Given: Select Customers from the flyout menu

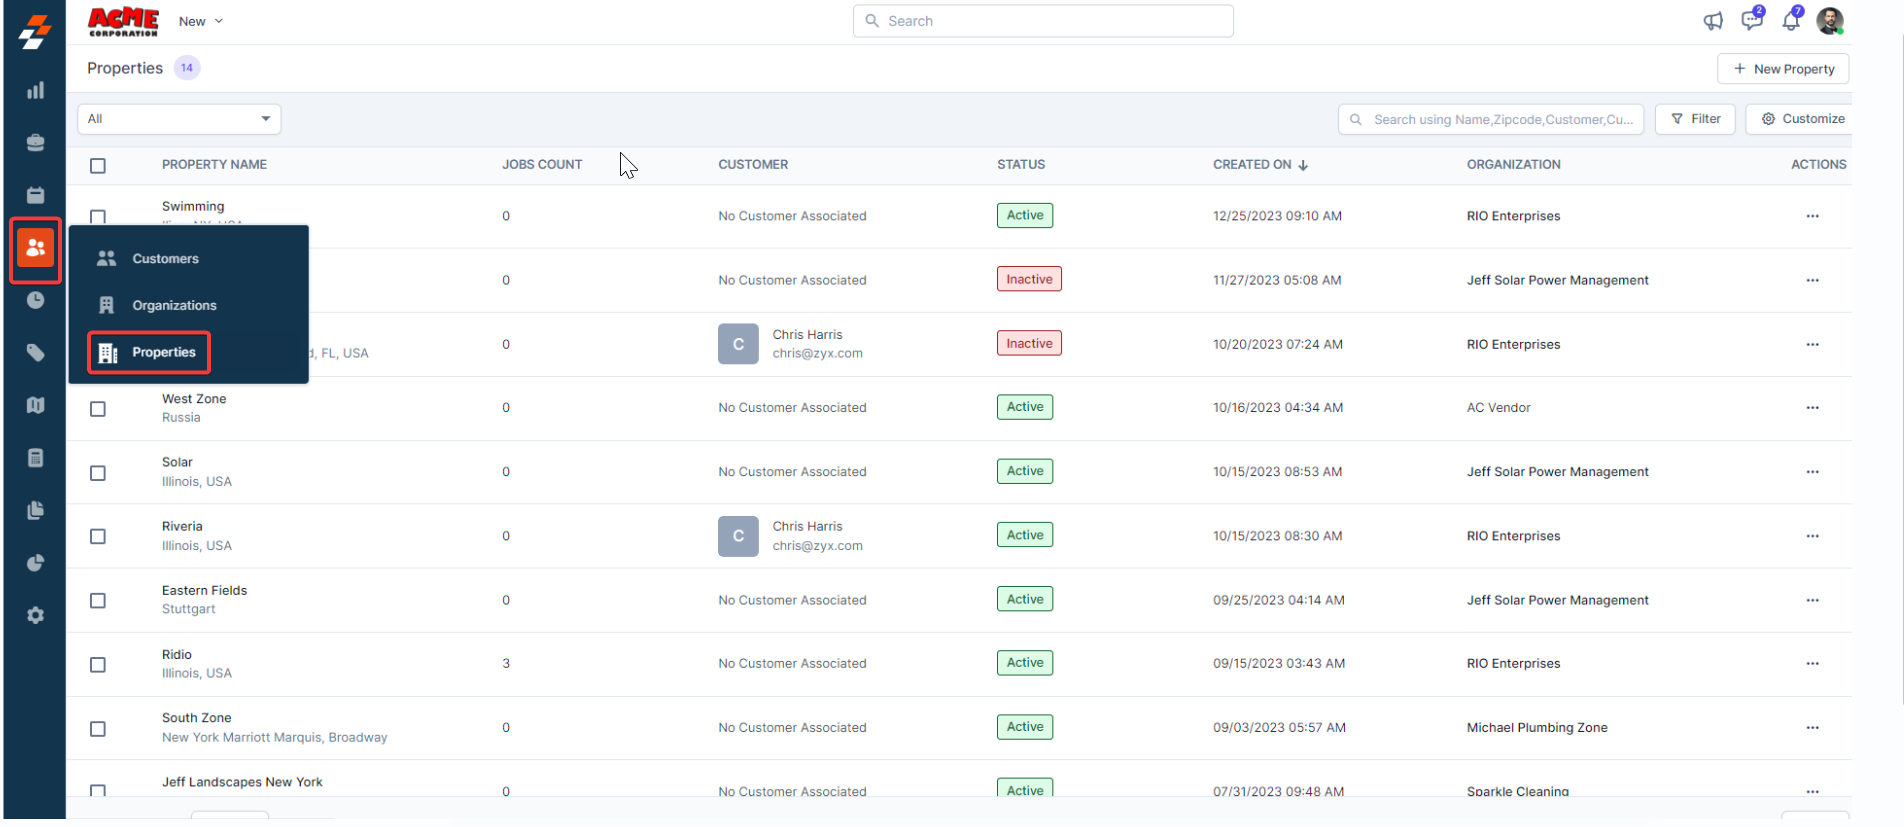Looking at the screenshot, I should coord(165,259).
